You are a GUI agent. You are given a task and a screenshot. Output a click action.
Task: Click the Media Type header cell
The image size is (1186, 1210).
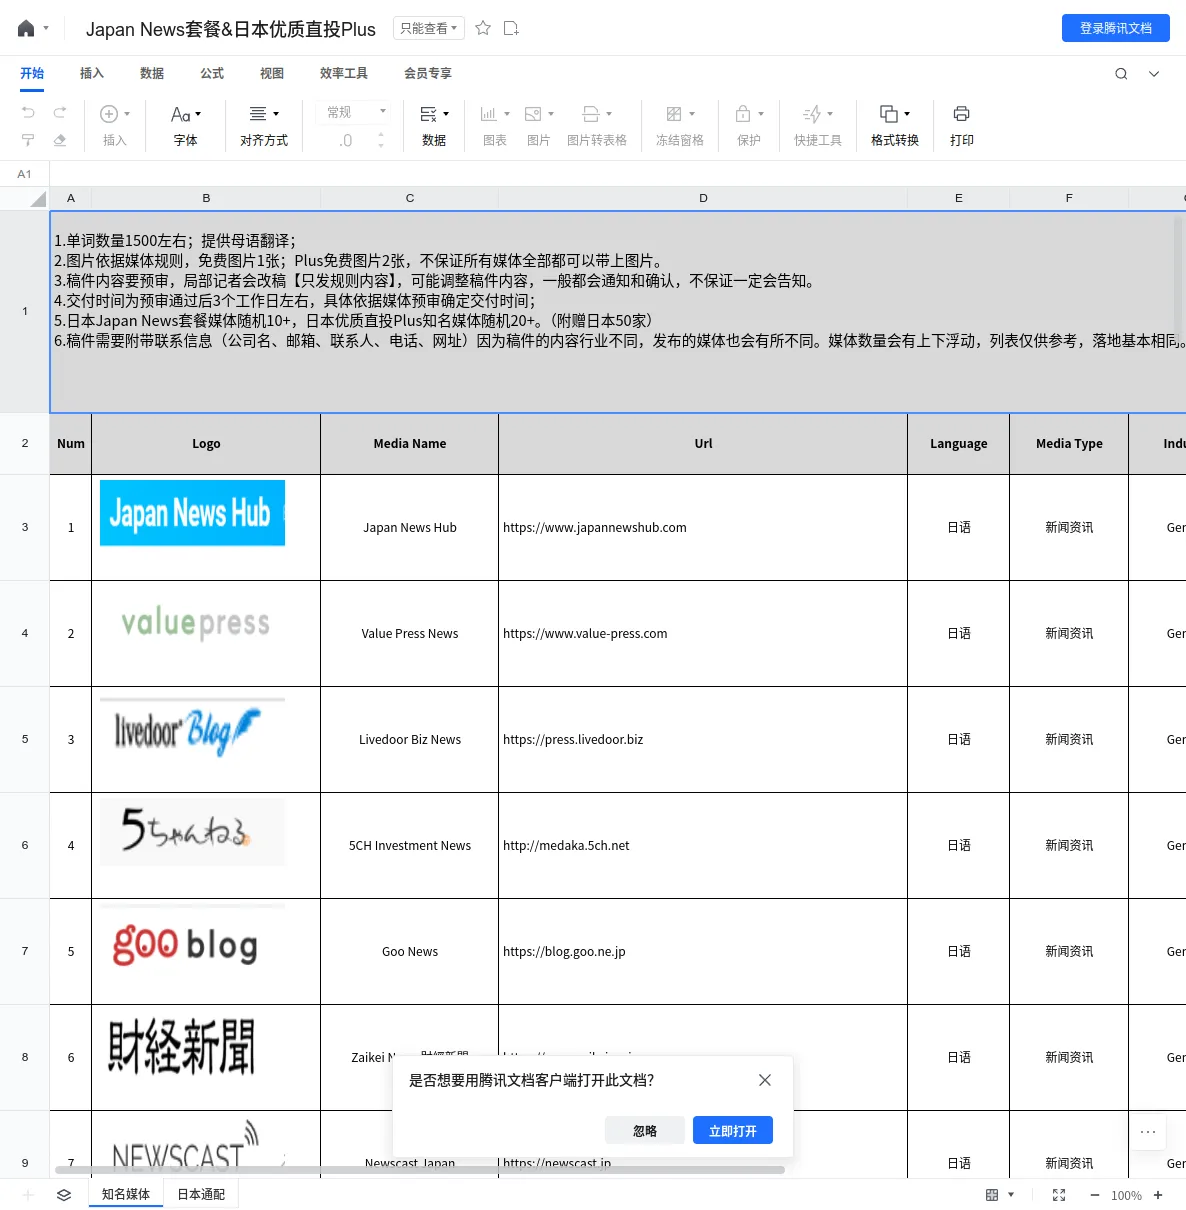(x=1069, y=444)
